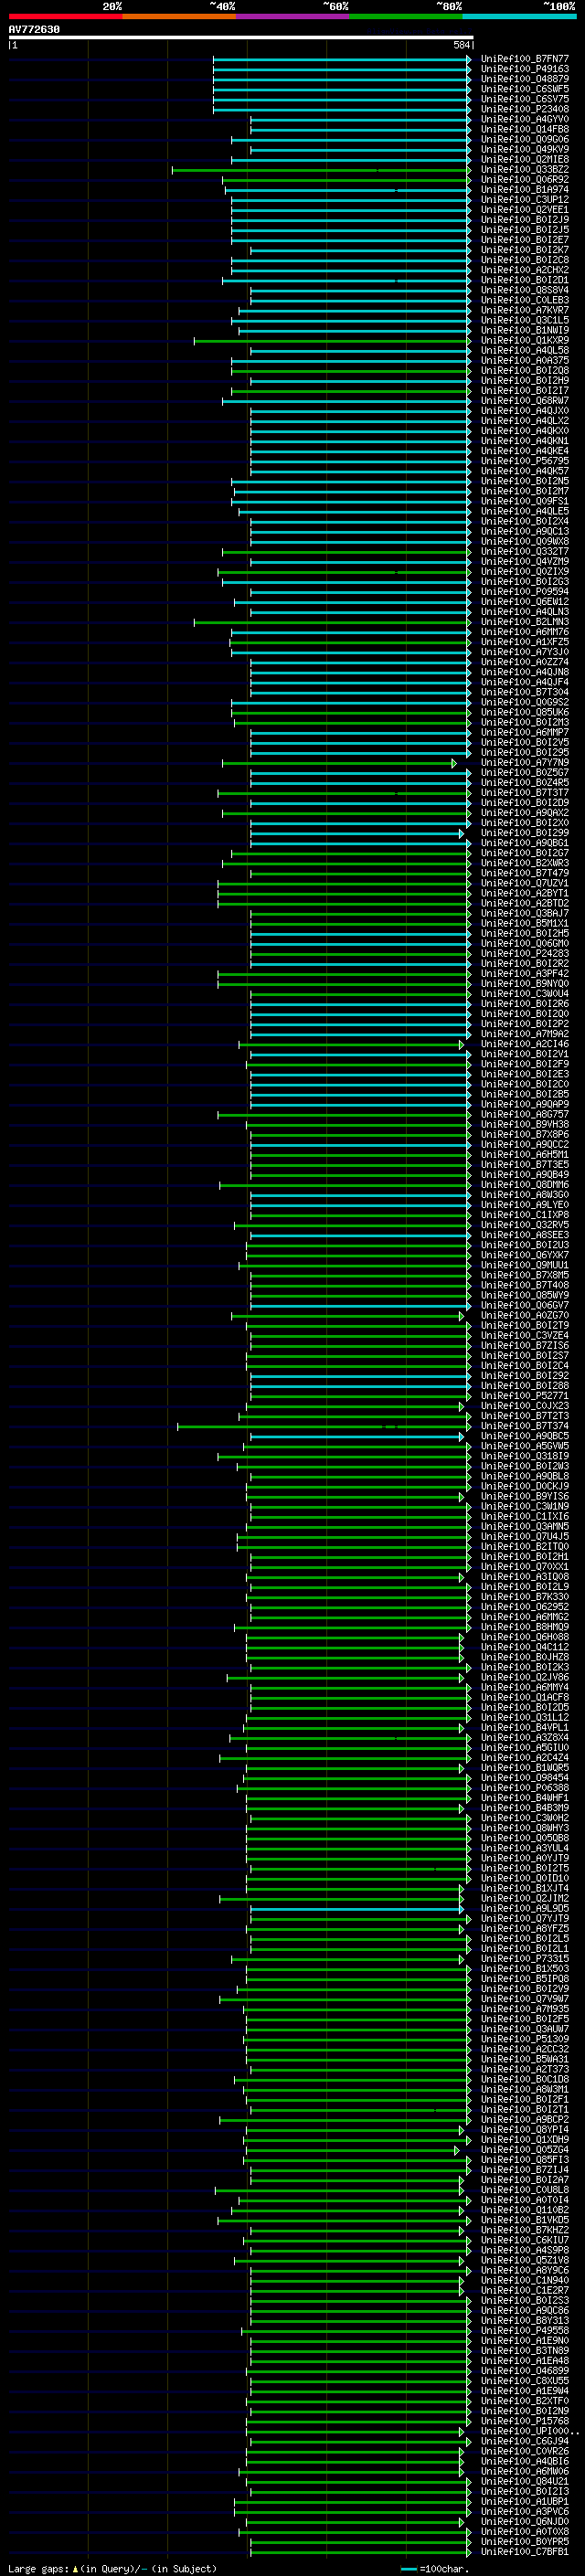Select the UniRef100_Q2VEE1 label
The height and width of the screenshot is (2576, 585).
click(524, 210)
